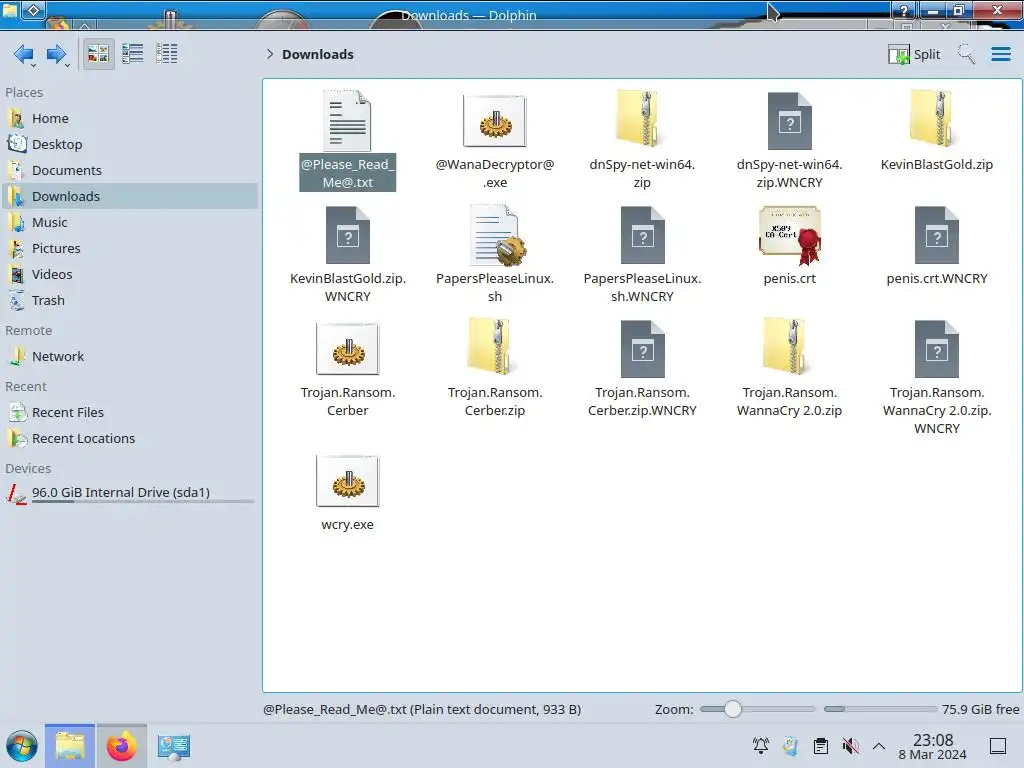Click the title bar help button
This screenshot has width=1024, height=768.
[x=904, y=10]
